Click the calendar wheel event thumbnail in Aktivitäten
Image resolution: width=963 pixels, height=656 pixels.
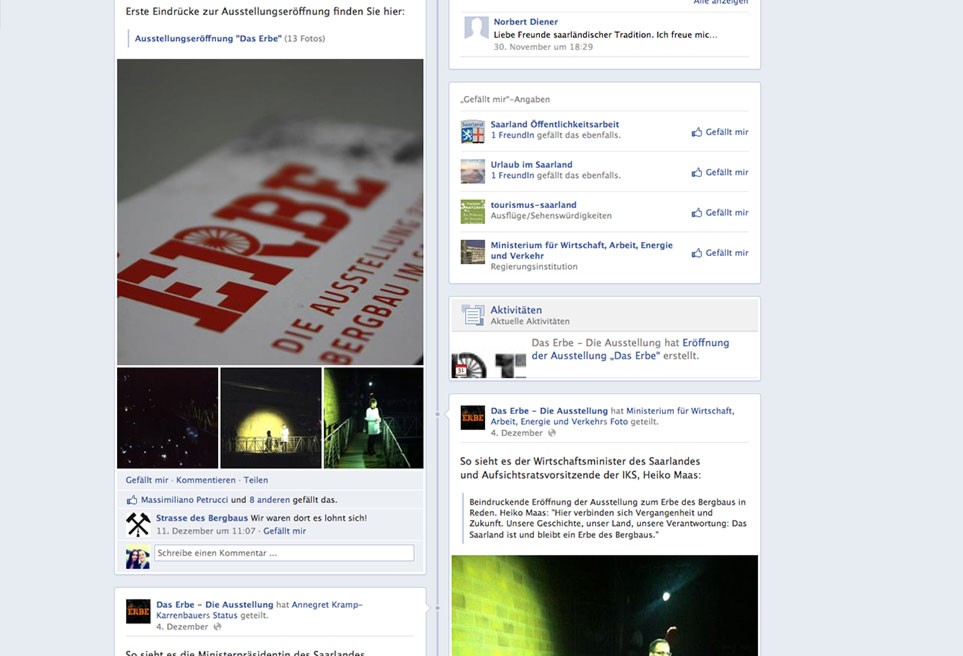(469, 365)
